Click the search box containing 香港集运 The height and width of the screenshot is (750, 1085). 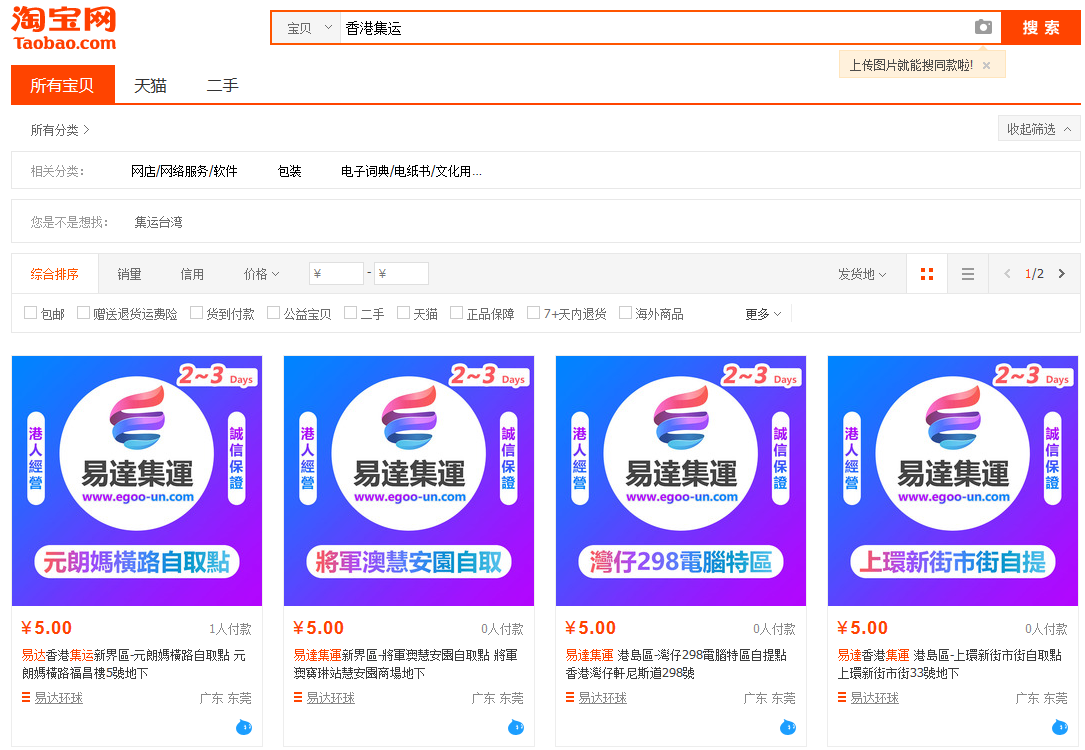(x=656, y=28)
